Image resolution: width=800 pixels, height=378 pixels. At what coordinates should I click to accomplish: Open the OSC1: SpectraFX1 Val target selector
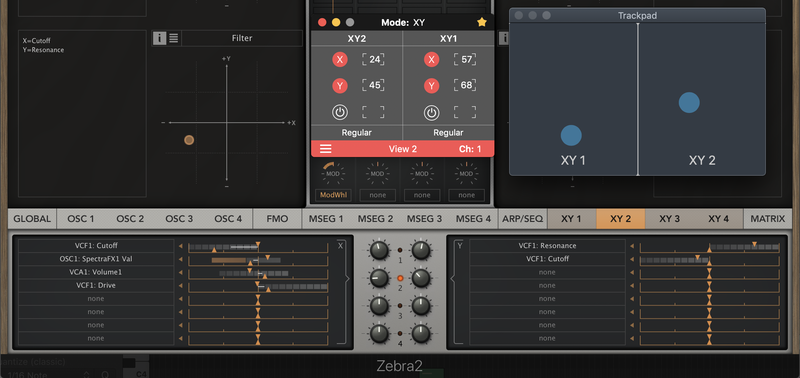96,259
